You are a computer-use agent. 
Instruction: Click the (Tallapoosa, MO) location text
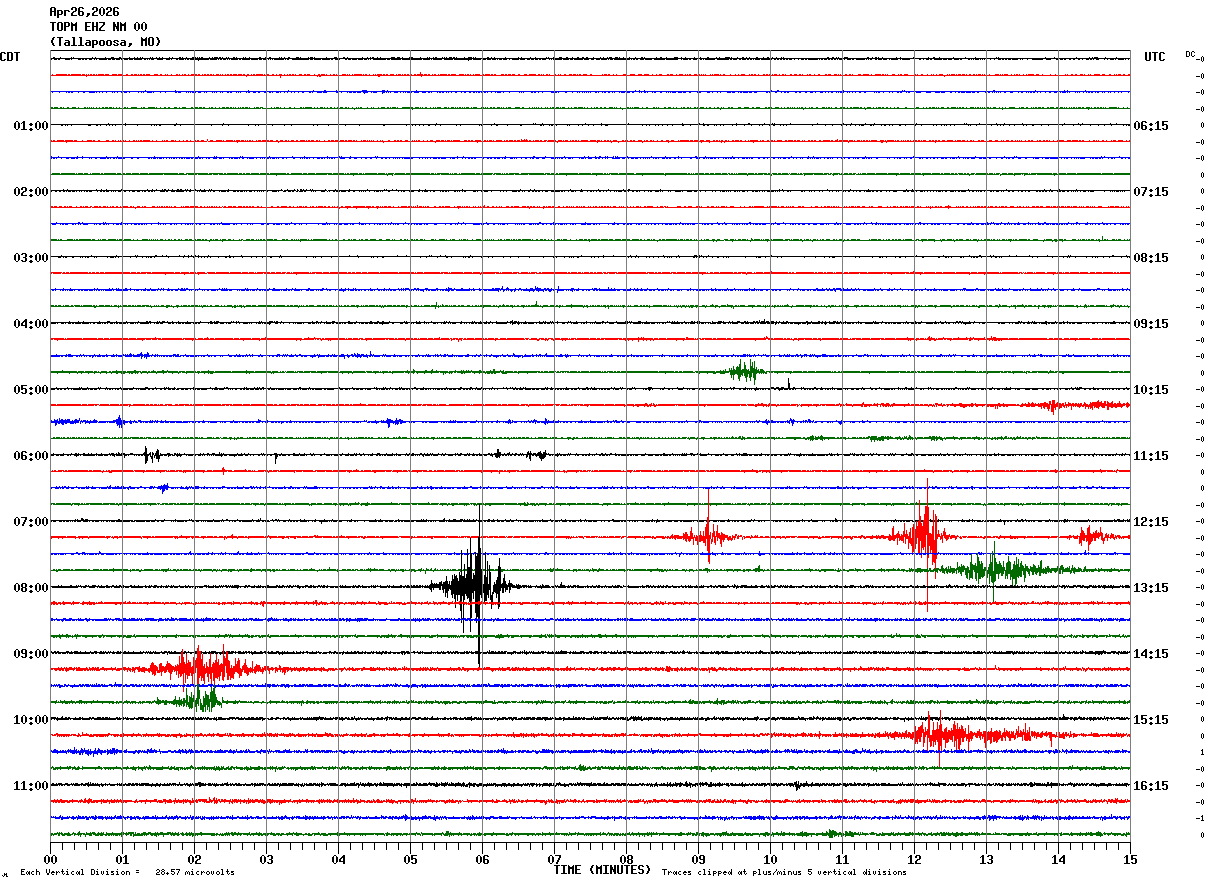[105, 42]
